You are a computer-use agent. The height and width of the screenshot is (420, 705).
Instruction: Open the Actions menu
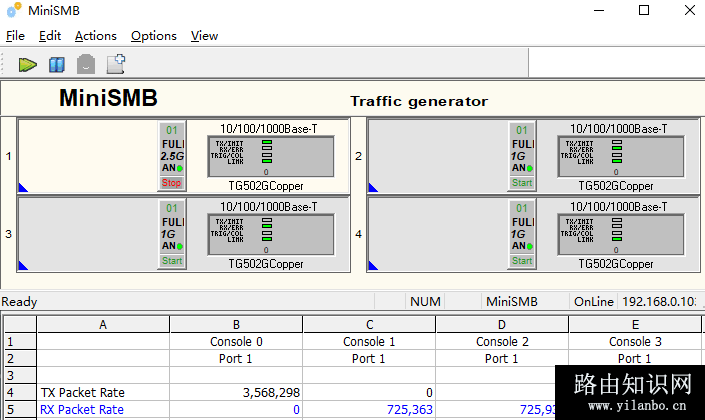point(96,36)
